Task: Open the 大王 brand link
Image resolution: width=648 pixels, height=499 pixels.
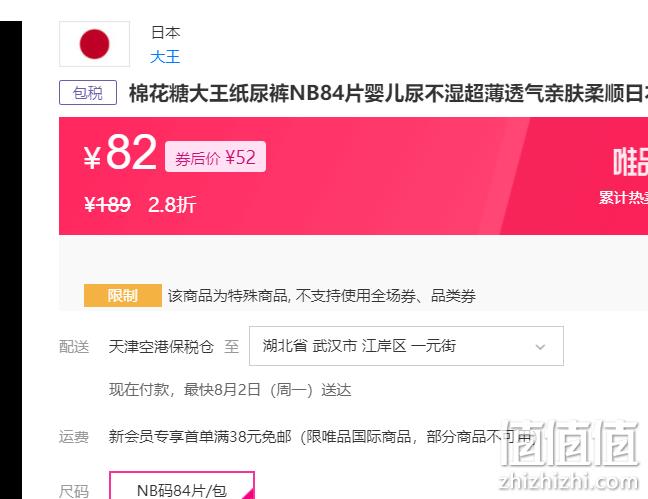Action: pyautogui.click(x=165, y=57)
